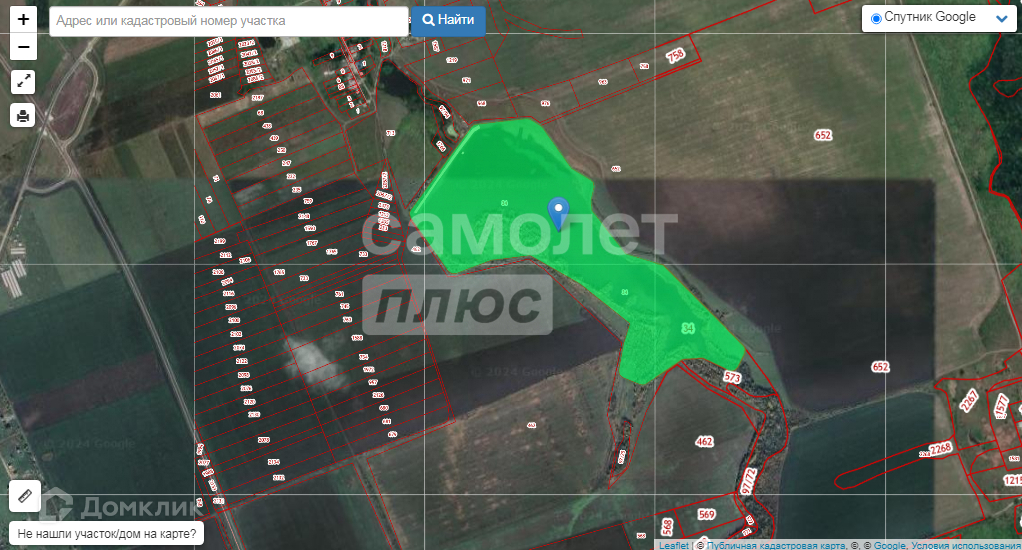1022x550 pixels.
Task: Zoom out with the minus button
Action: tap(23, 47)
